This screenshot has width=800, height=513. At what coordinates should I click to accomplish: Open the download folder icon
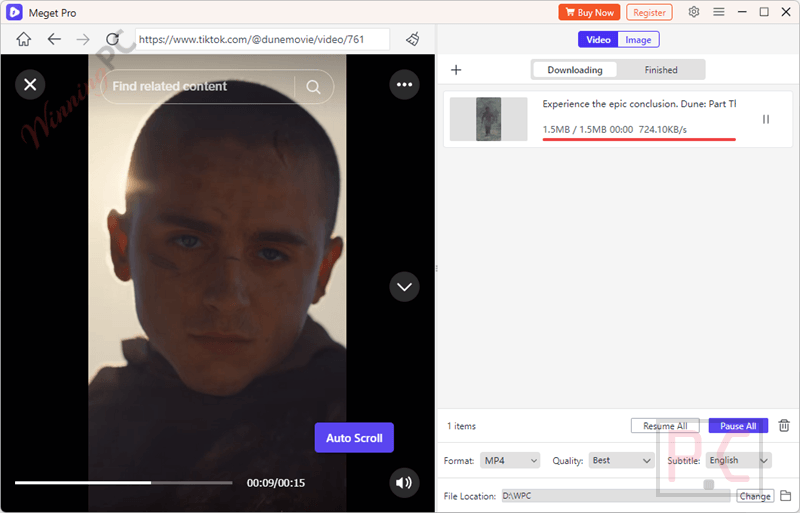(786, 496)
